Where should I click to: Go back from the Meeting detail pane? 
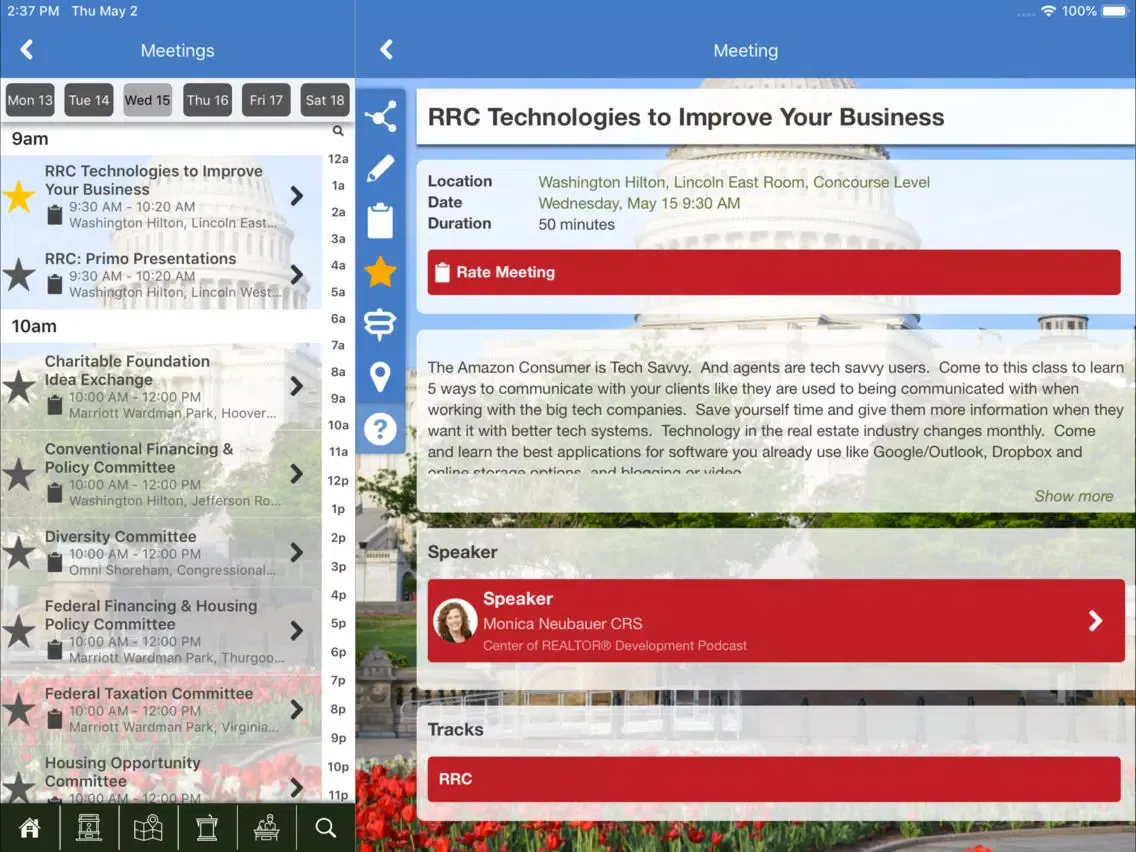click(386, 50)
